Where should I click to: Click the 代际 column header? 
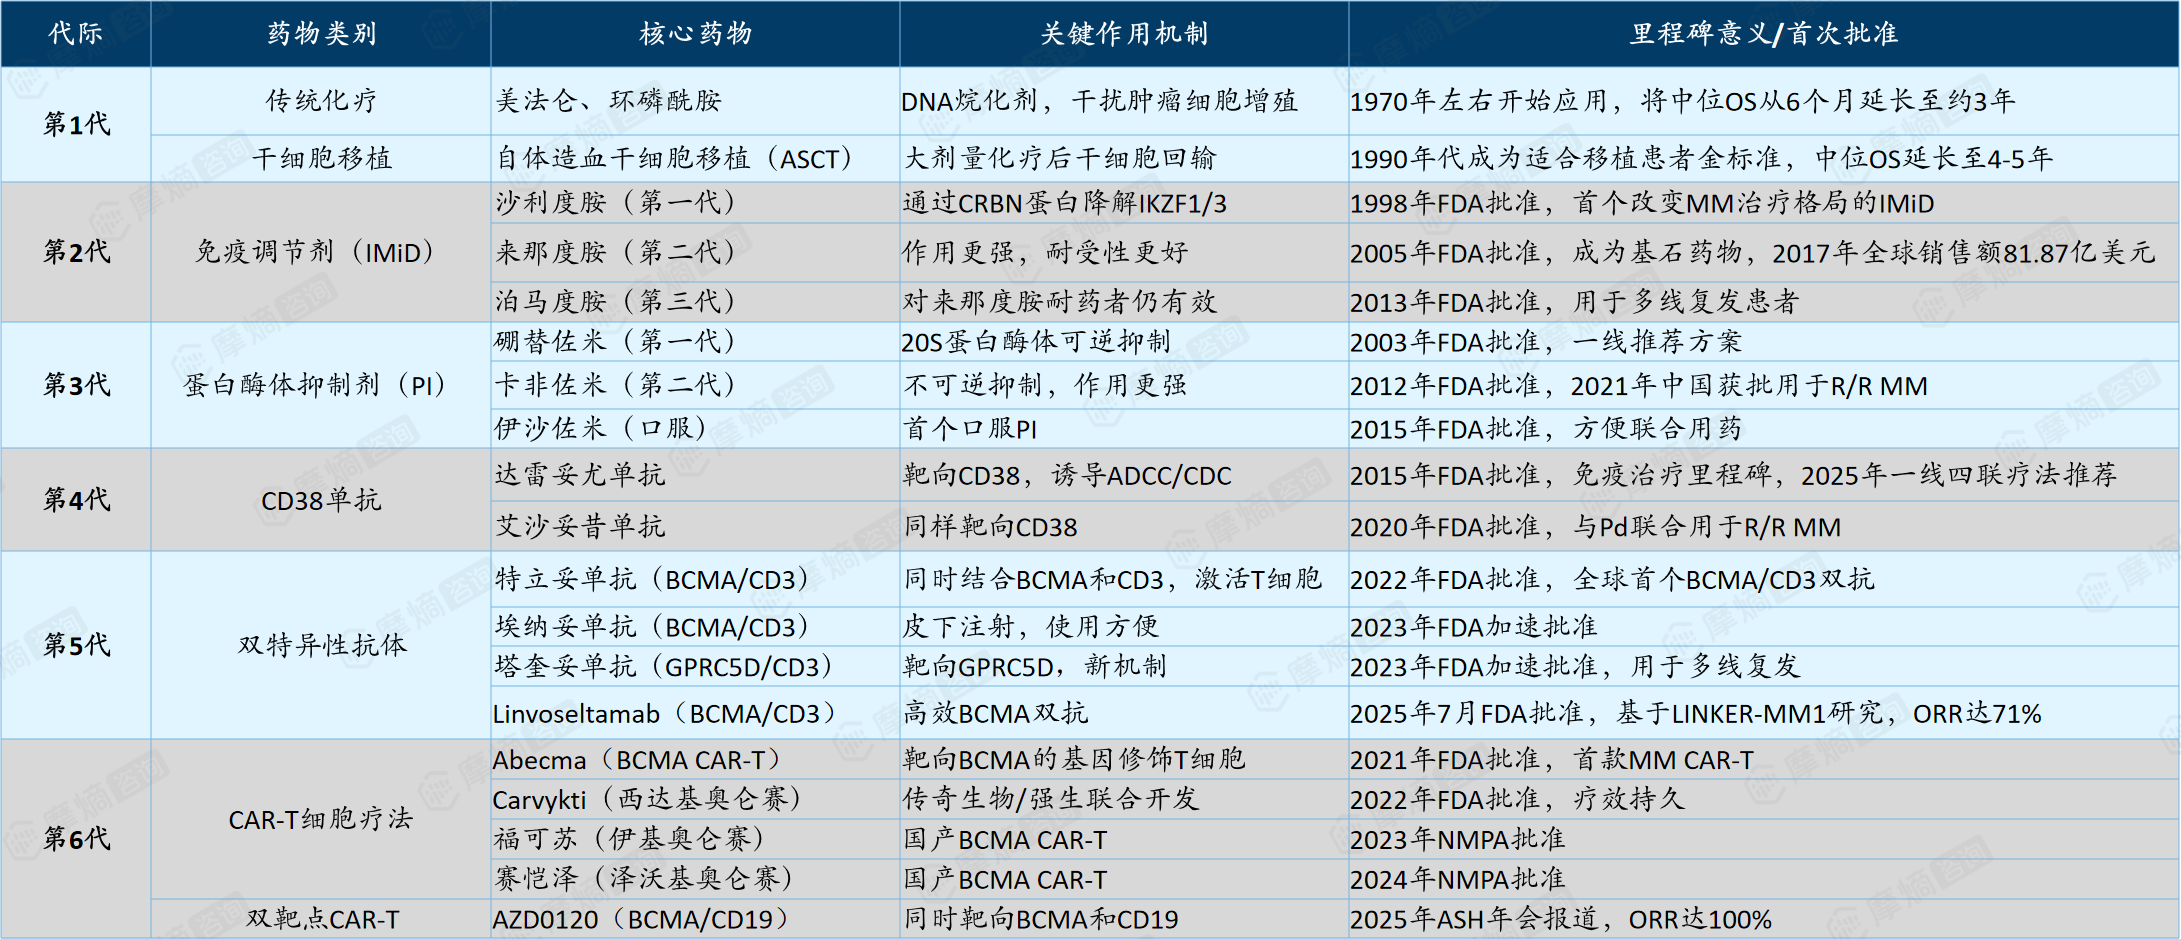point(76,34)
